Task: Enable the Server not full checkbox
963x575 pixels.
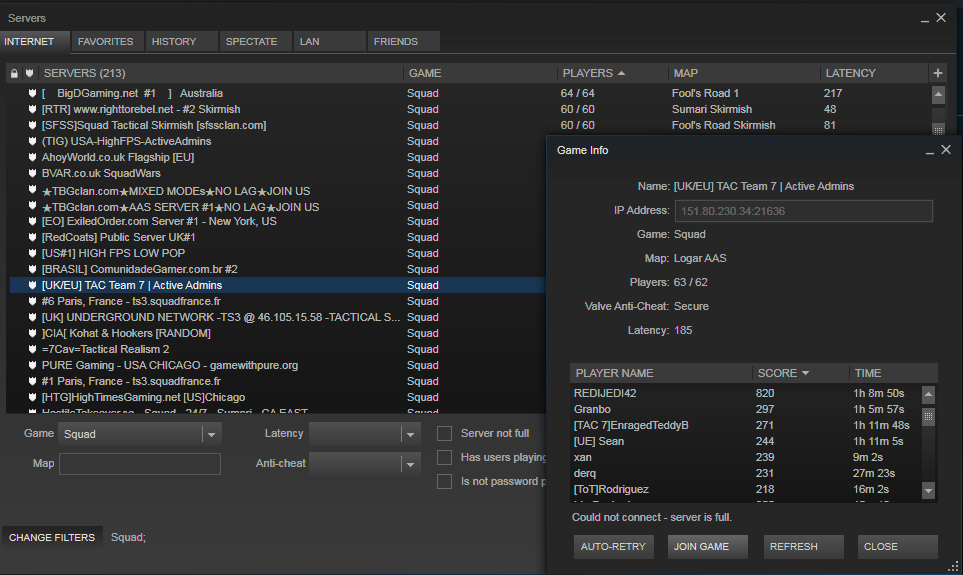Action: click(444, 433)
